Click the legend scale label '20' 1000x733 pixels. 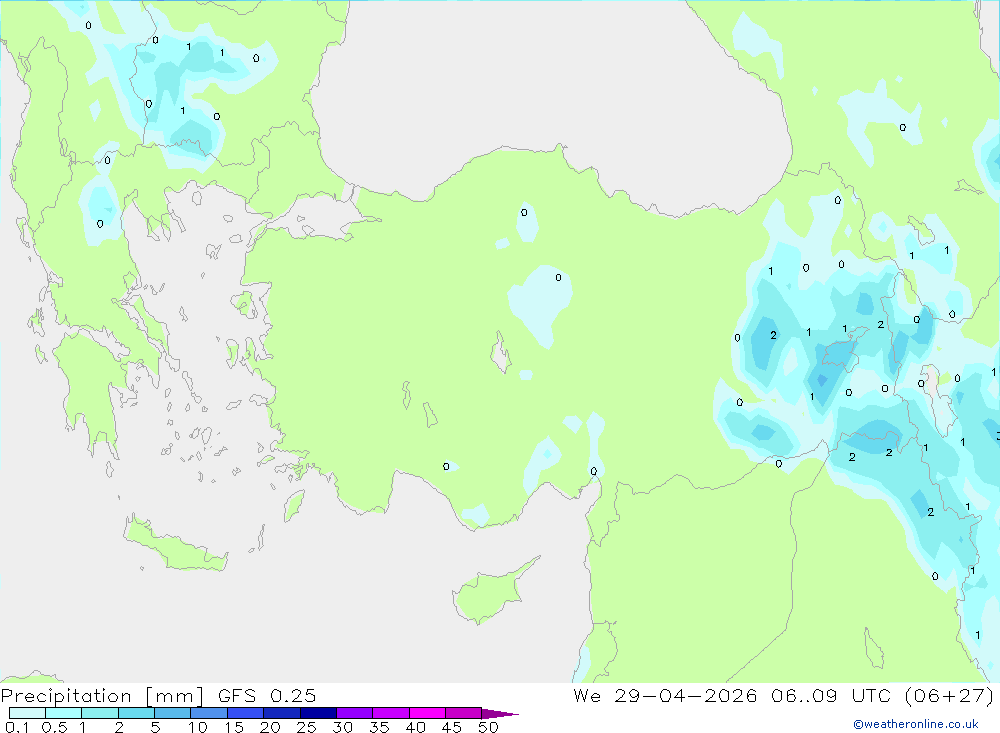(270, 727)
